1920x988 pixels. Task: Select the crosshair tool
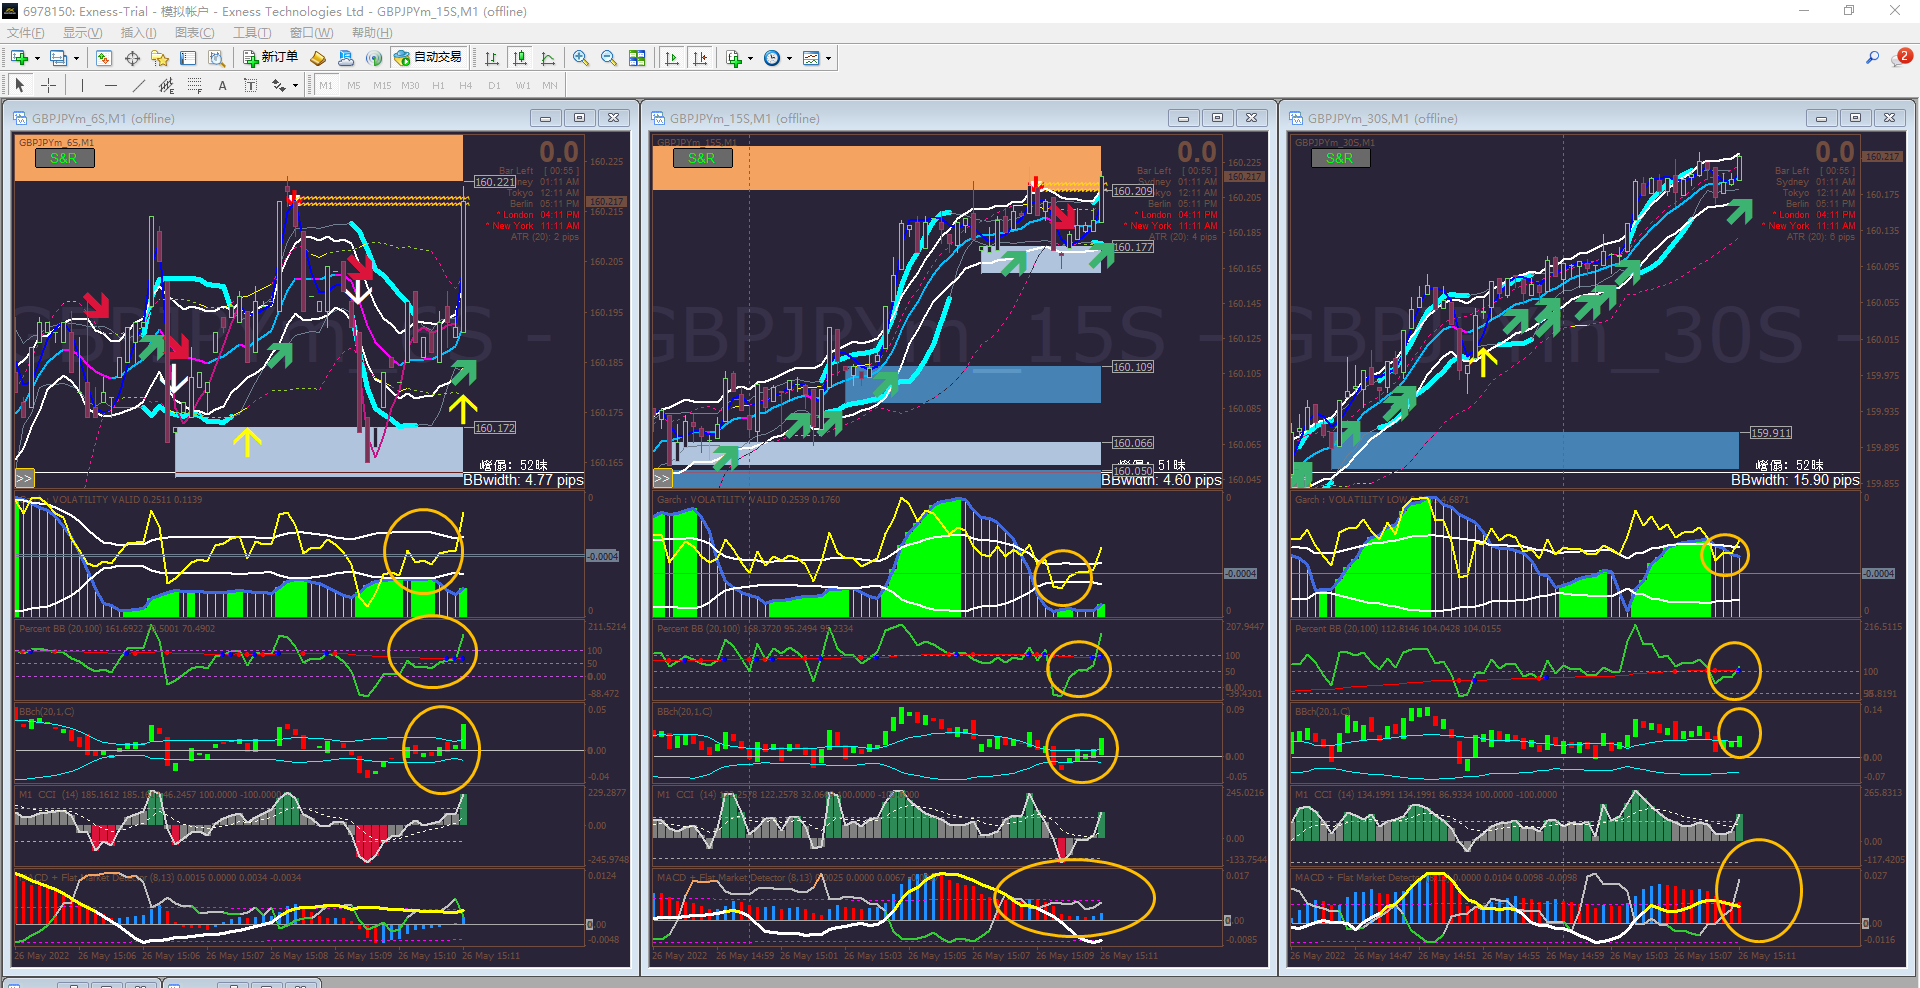[x=48, y=85]
